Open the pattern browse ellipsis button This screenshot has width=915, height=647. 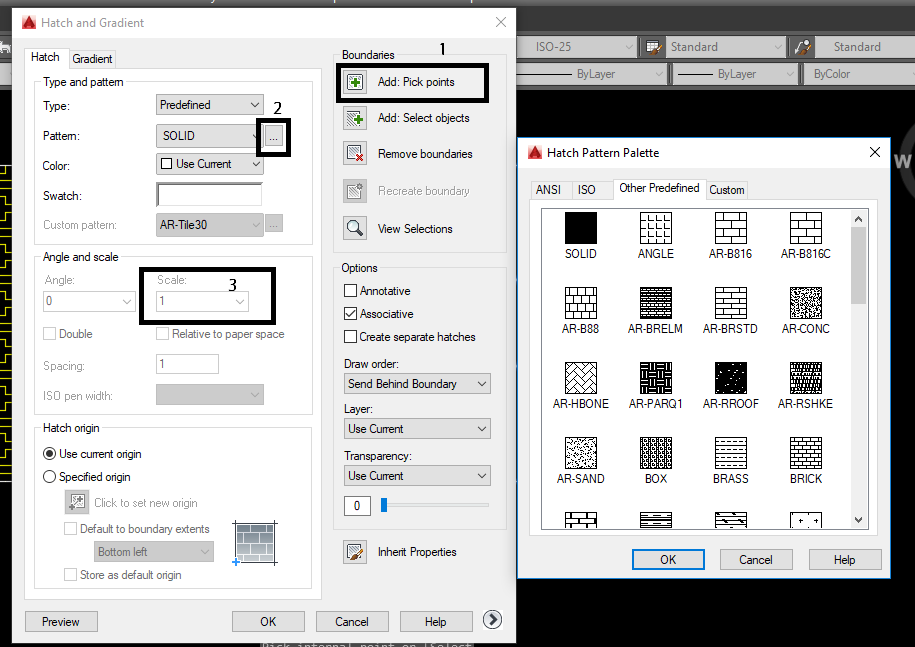(x=272, y=135)
